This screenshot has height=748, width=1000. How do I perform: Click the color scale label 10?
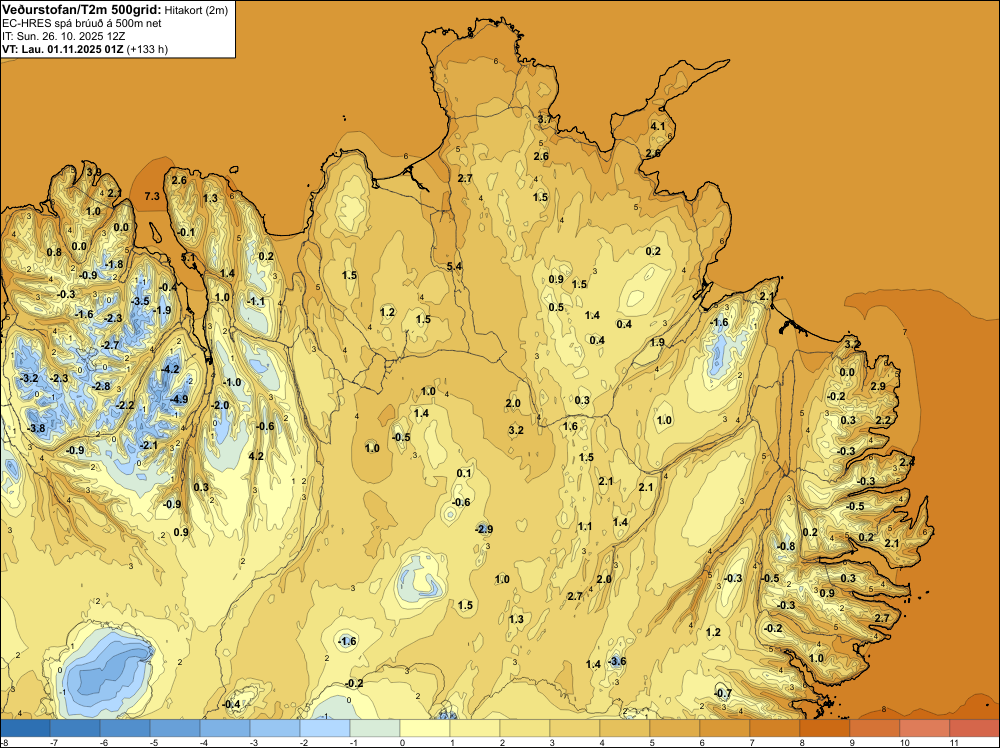click(x=903, y=742)
